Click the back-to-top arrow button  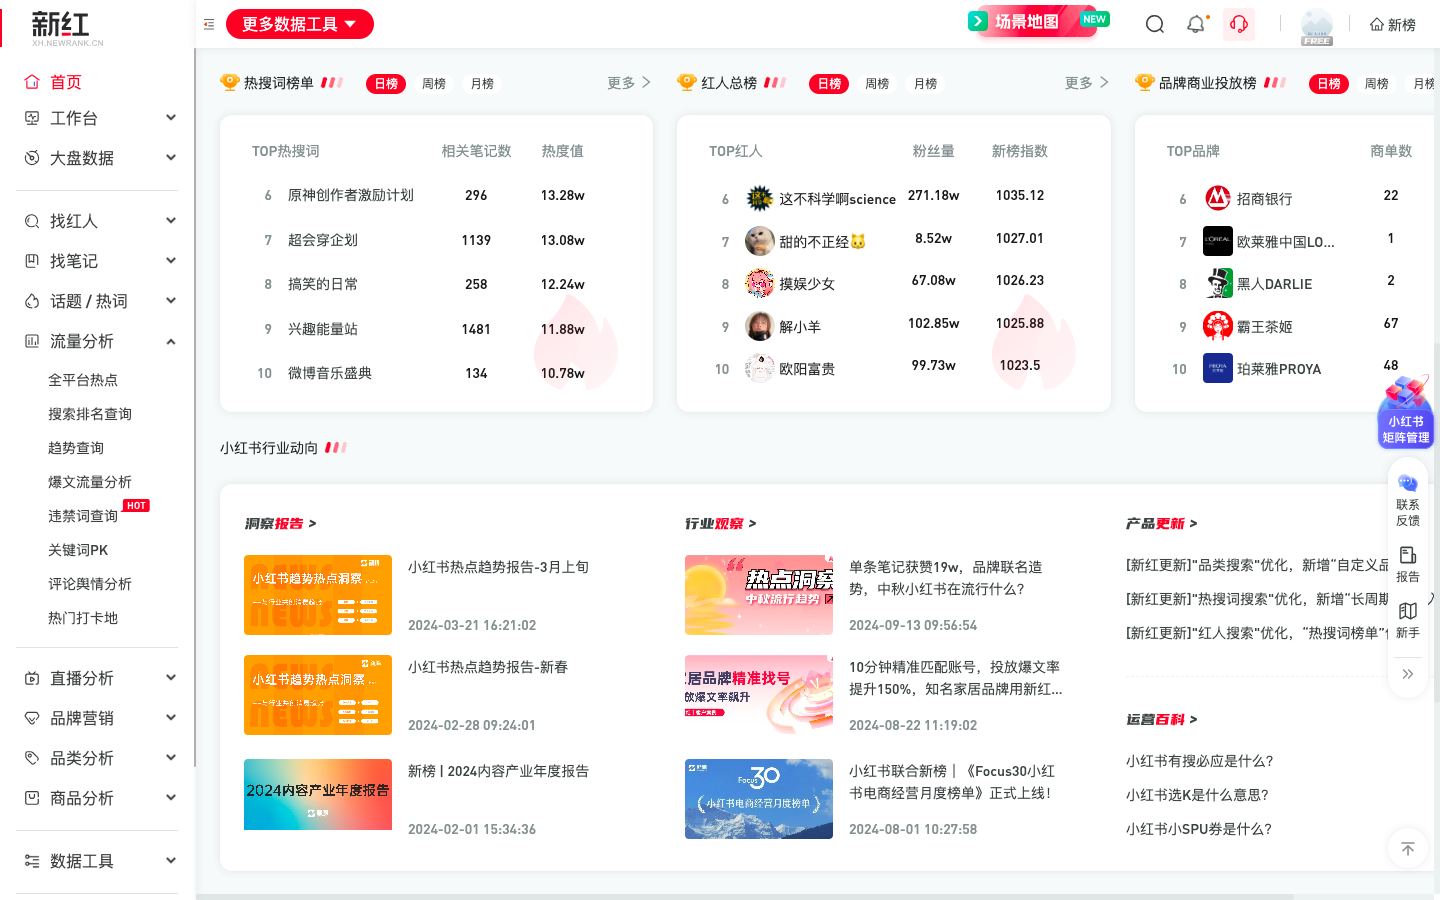1408,849
